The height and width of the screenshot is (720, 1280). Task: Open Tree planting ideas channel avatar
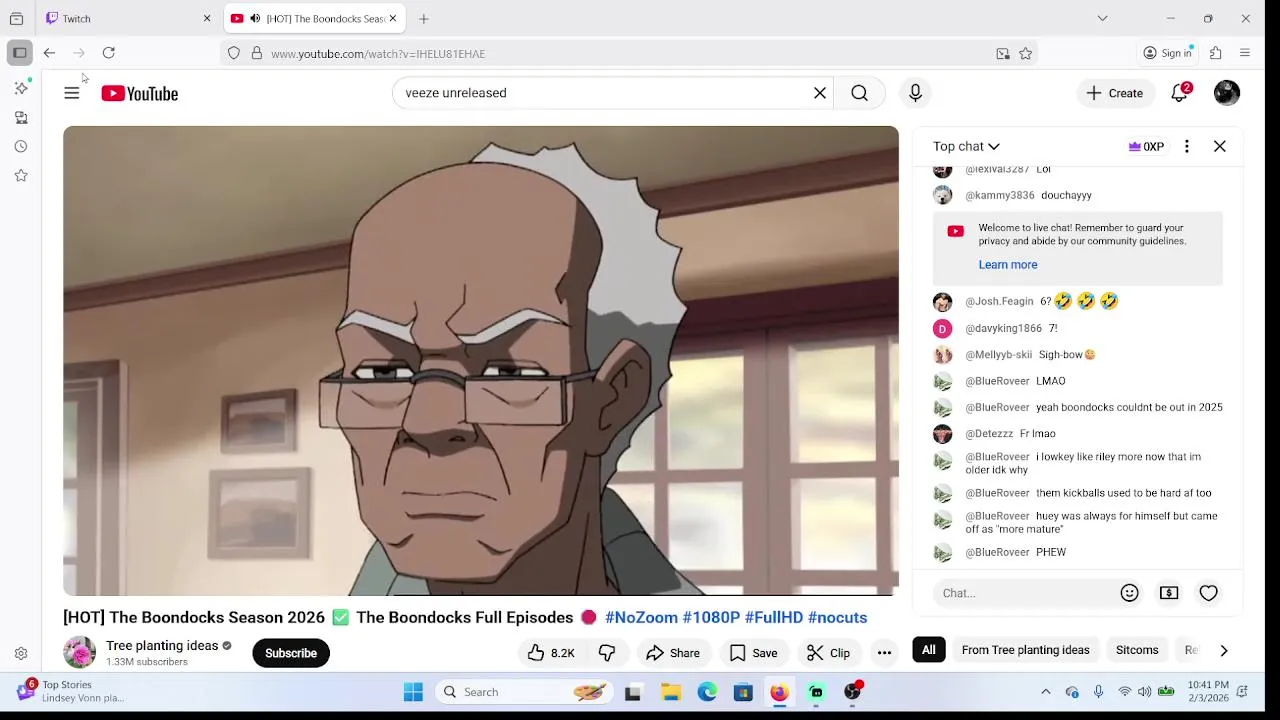point(79,653)
